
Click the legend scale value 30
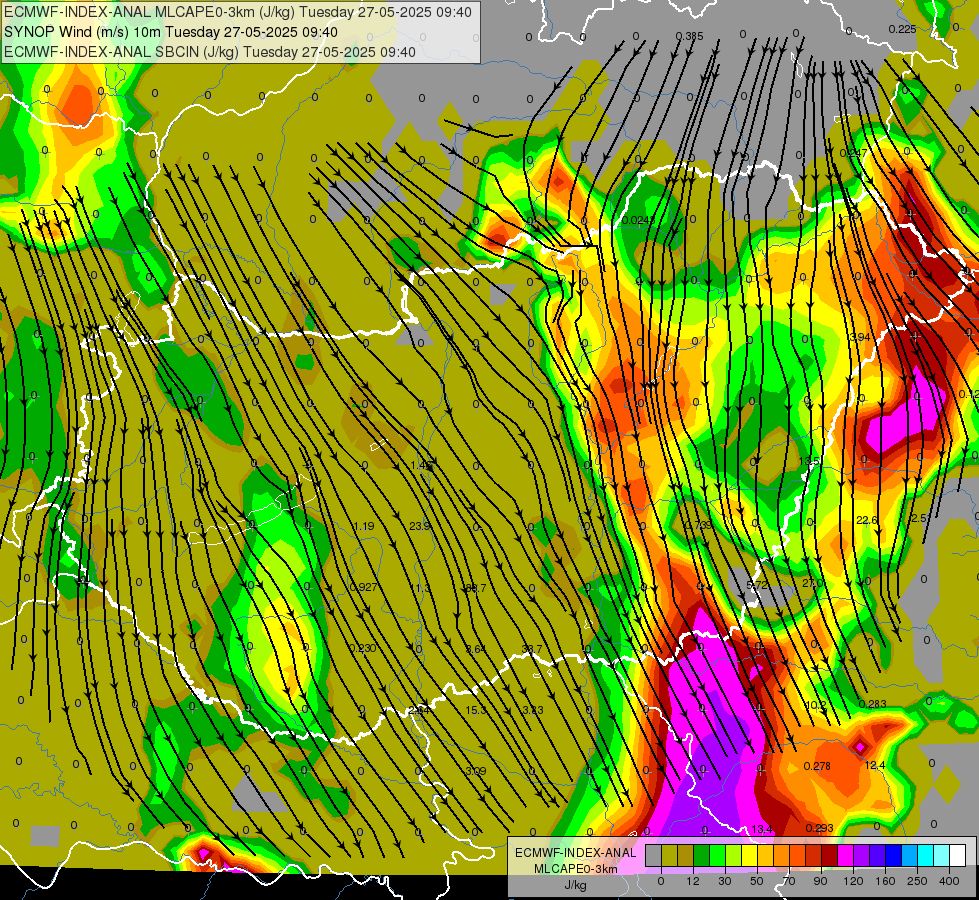click(725, 881)
